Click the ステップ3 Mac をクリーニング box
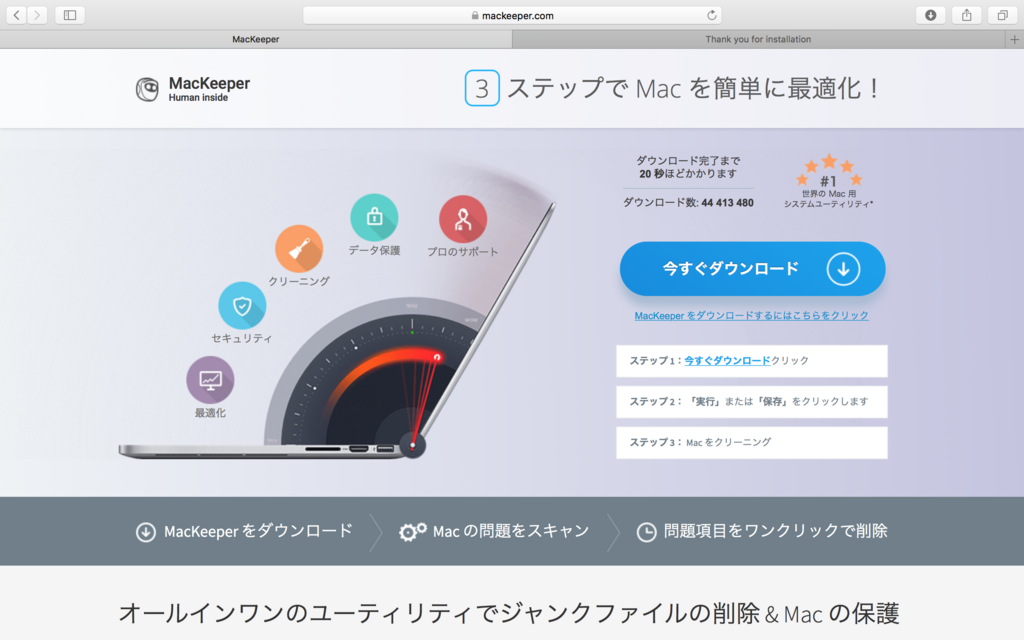This screenshot has width=1024, height=640. 752,443
